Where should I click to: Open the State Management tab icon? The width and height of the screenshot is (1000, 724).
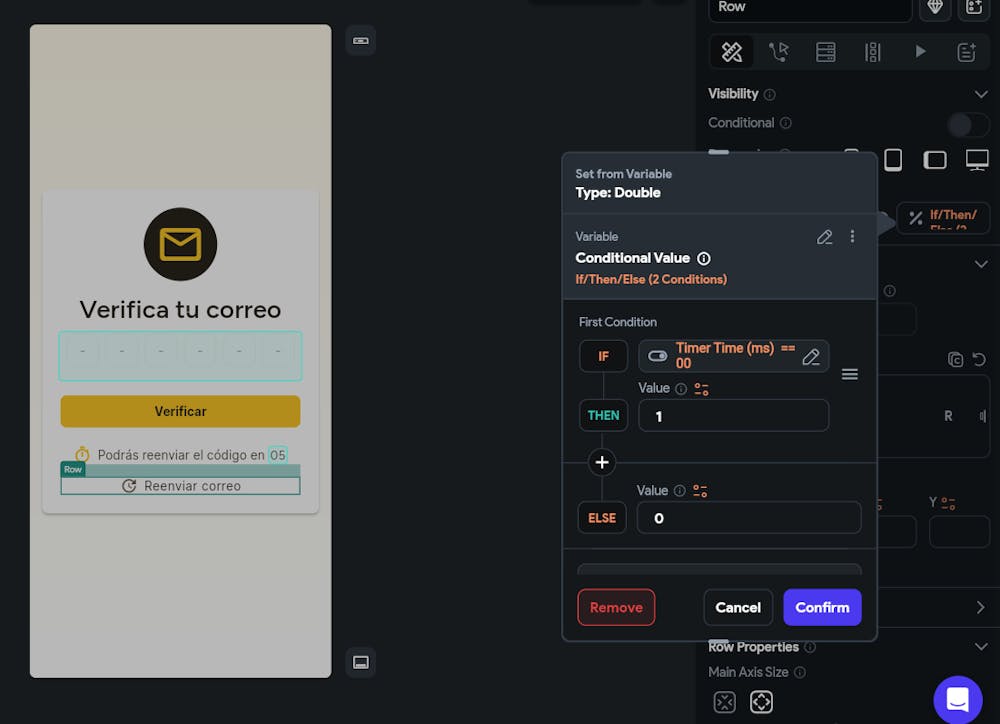click(872, 52)
